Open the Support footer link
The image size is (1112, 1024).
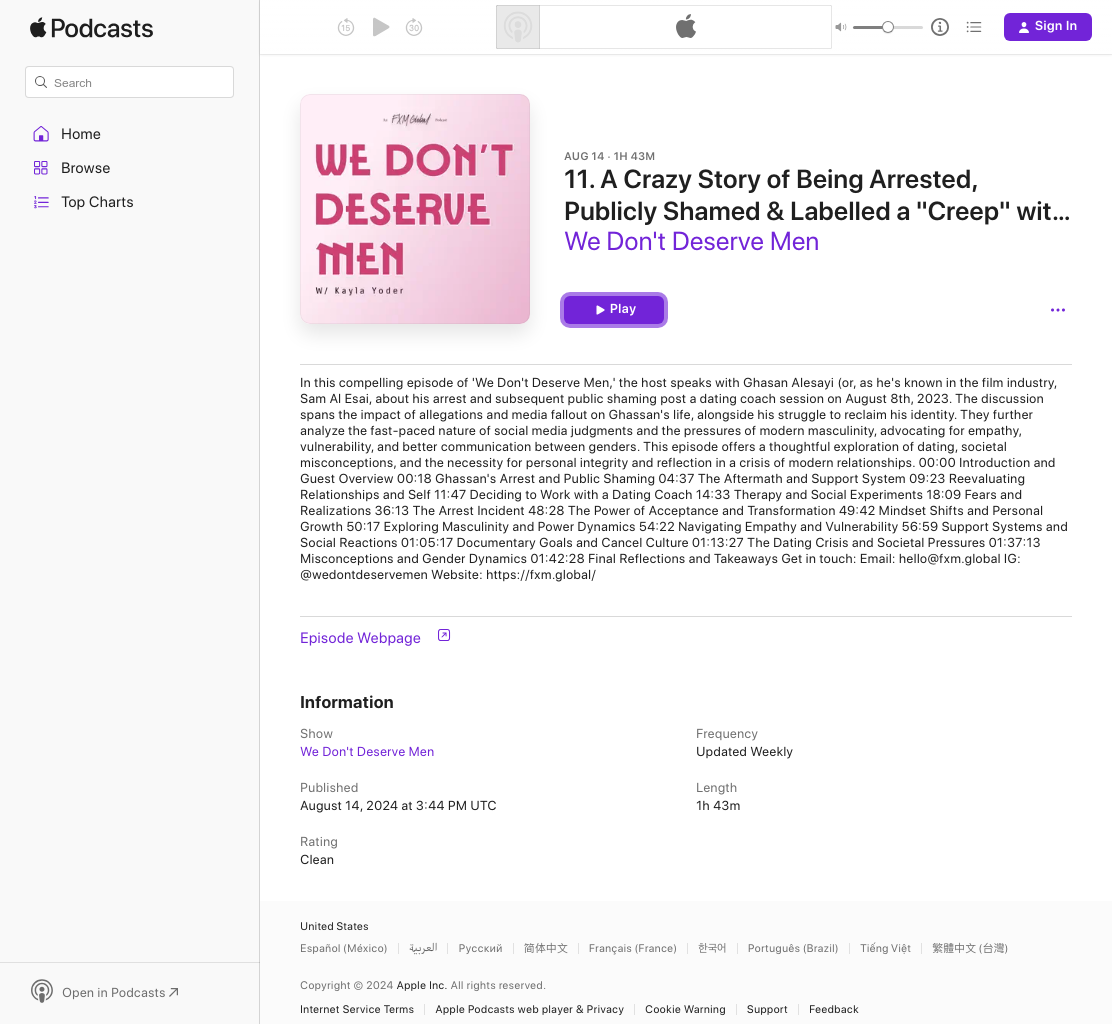(x=767, y=1009)
